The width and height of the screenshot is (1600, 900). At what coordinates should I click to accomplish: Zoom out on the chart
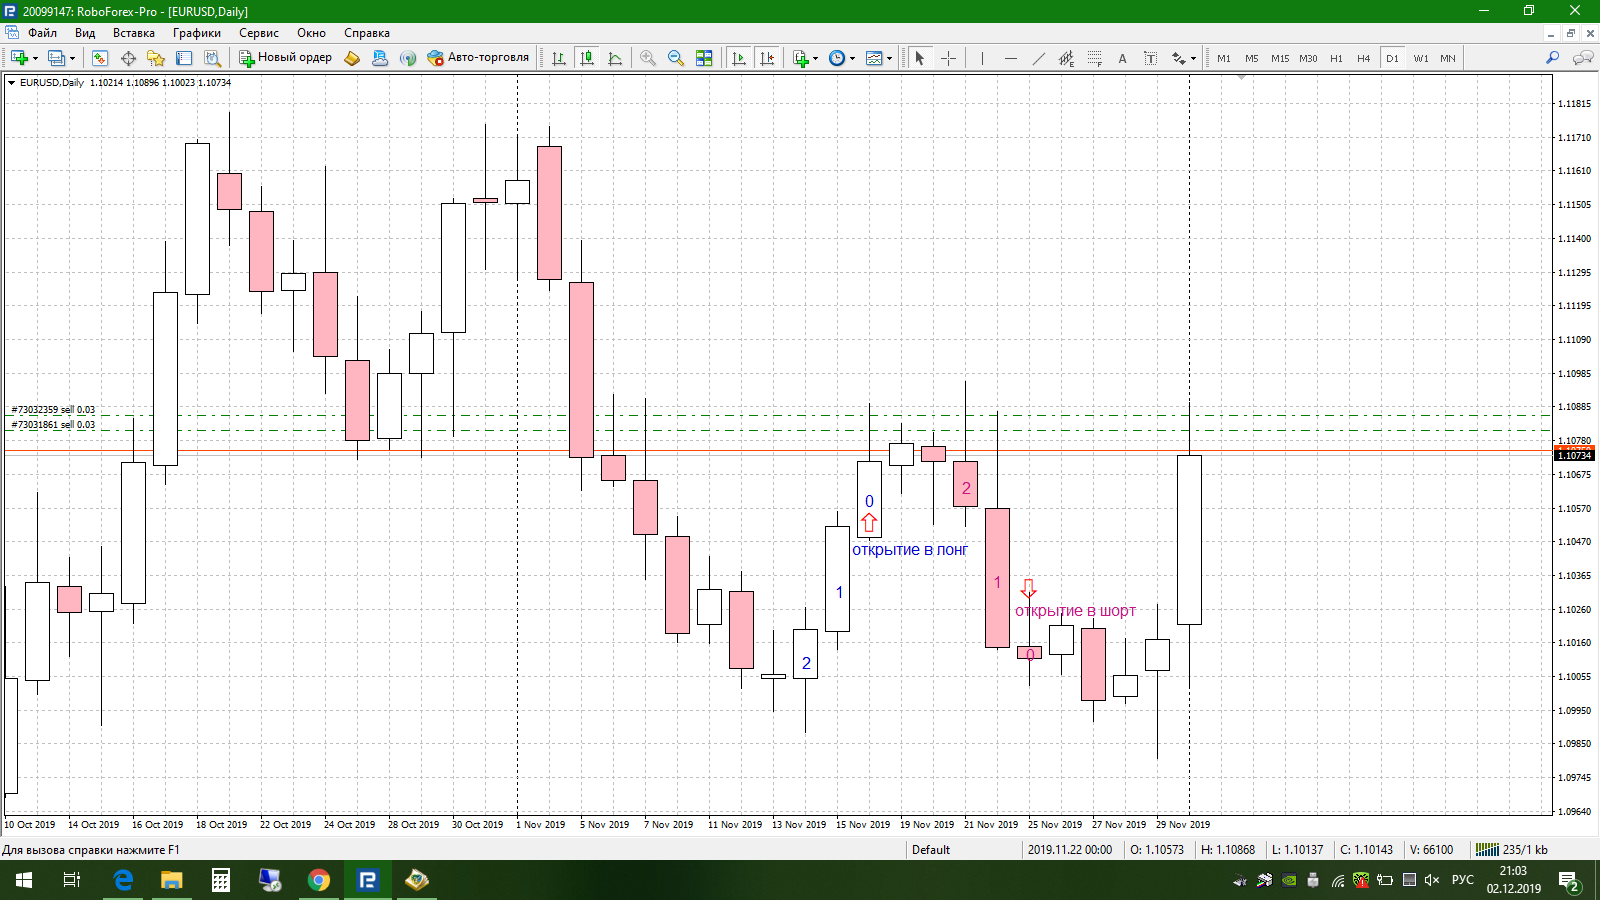click(676, 58)
